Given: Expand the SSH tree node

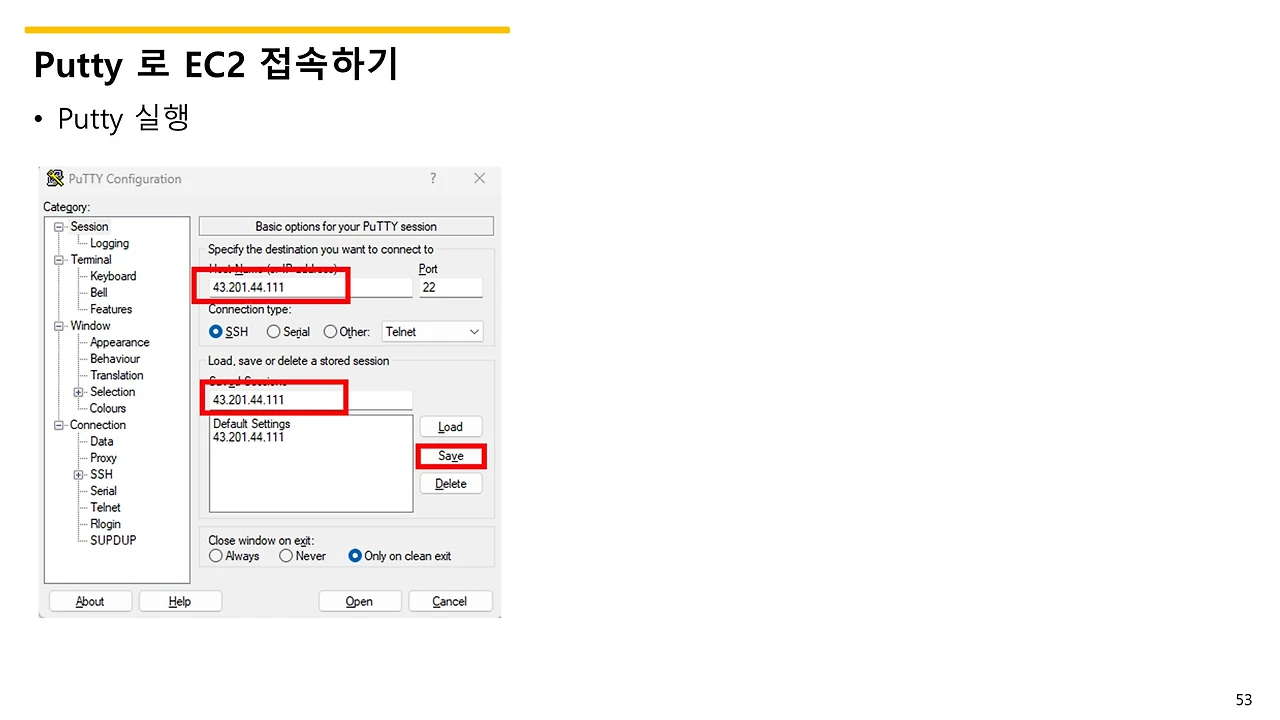Looking at the screenshot, I should [x=78, y=474].
